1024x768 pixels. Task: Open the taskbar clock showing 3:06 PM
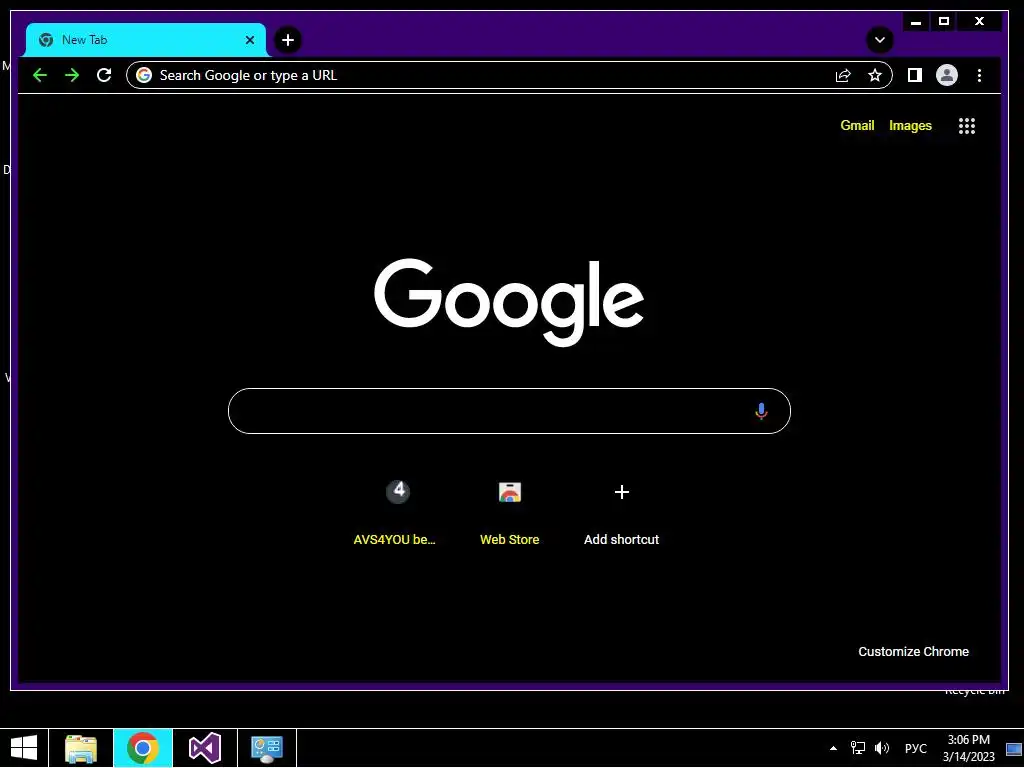click(968, 748)
